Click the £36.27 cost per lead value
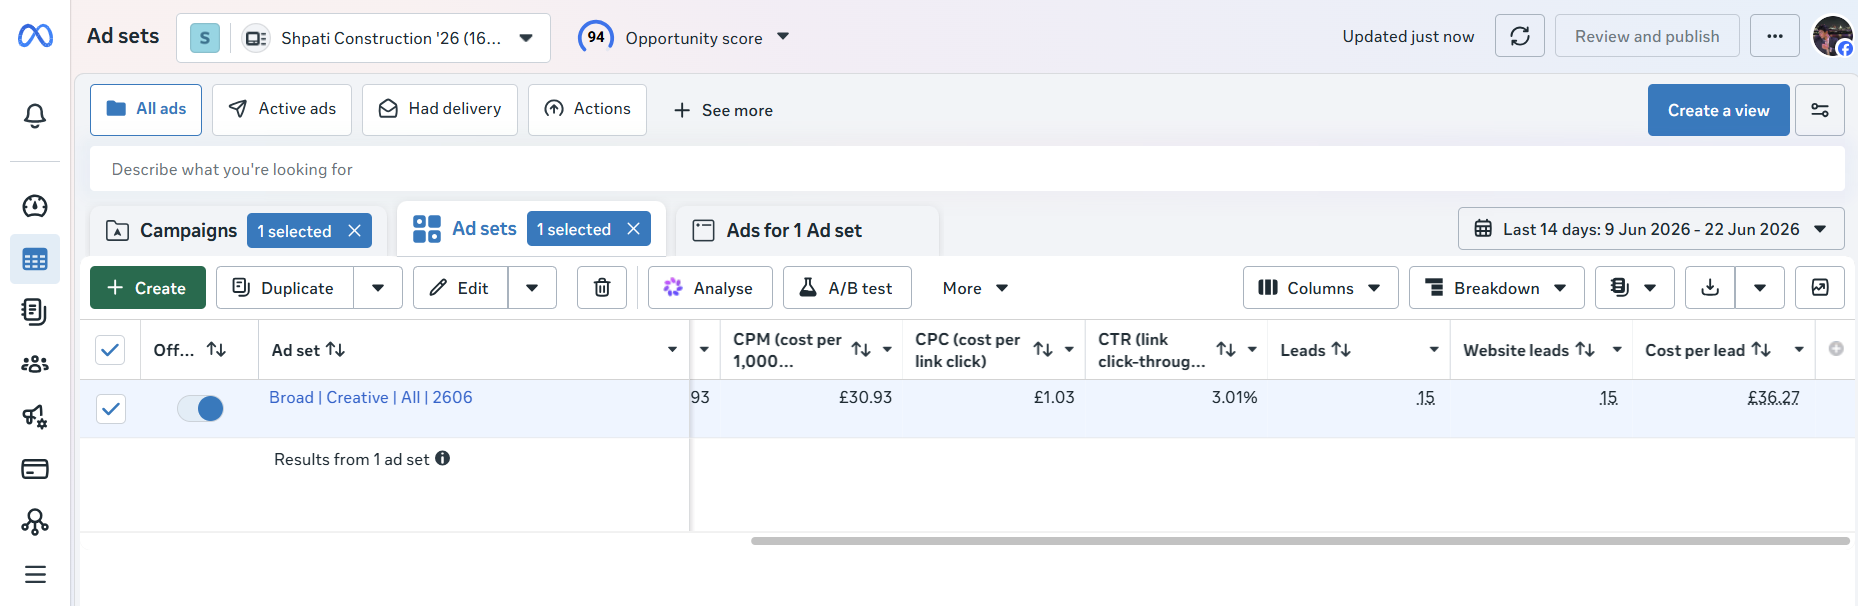This screenshot has width=1858, height=606. click(x=1773, y=397)
